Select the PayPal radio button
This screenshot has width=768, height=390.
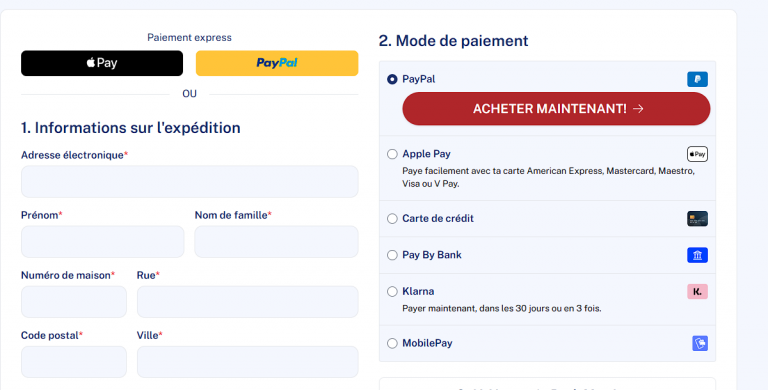pos(392,79)
